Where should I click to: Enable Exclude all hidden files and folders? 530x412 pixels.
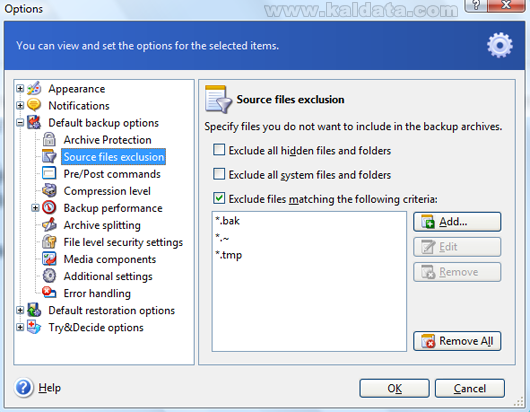219,150
